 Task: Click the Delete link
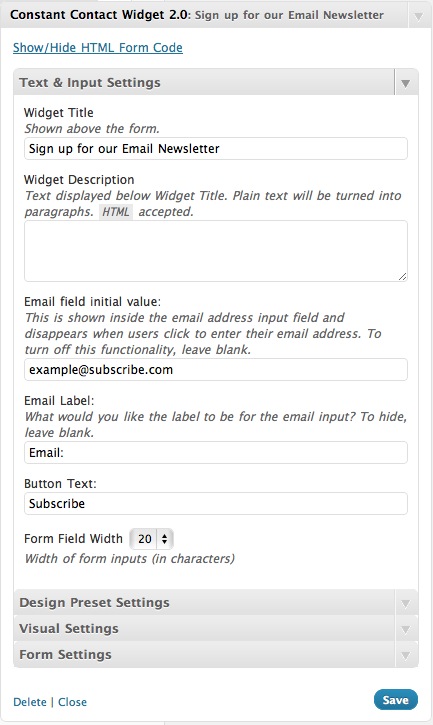pyautogui.click(x=30, y=702)
